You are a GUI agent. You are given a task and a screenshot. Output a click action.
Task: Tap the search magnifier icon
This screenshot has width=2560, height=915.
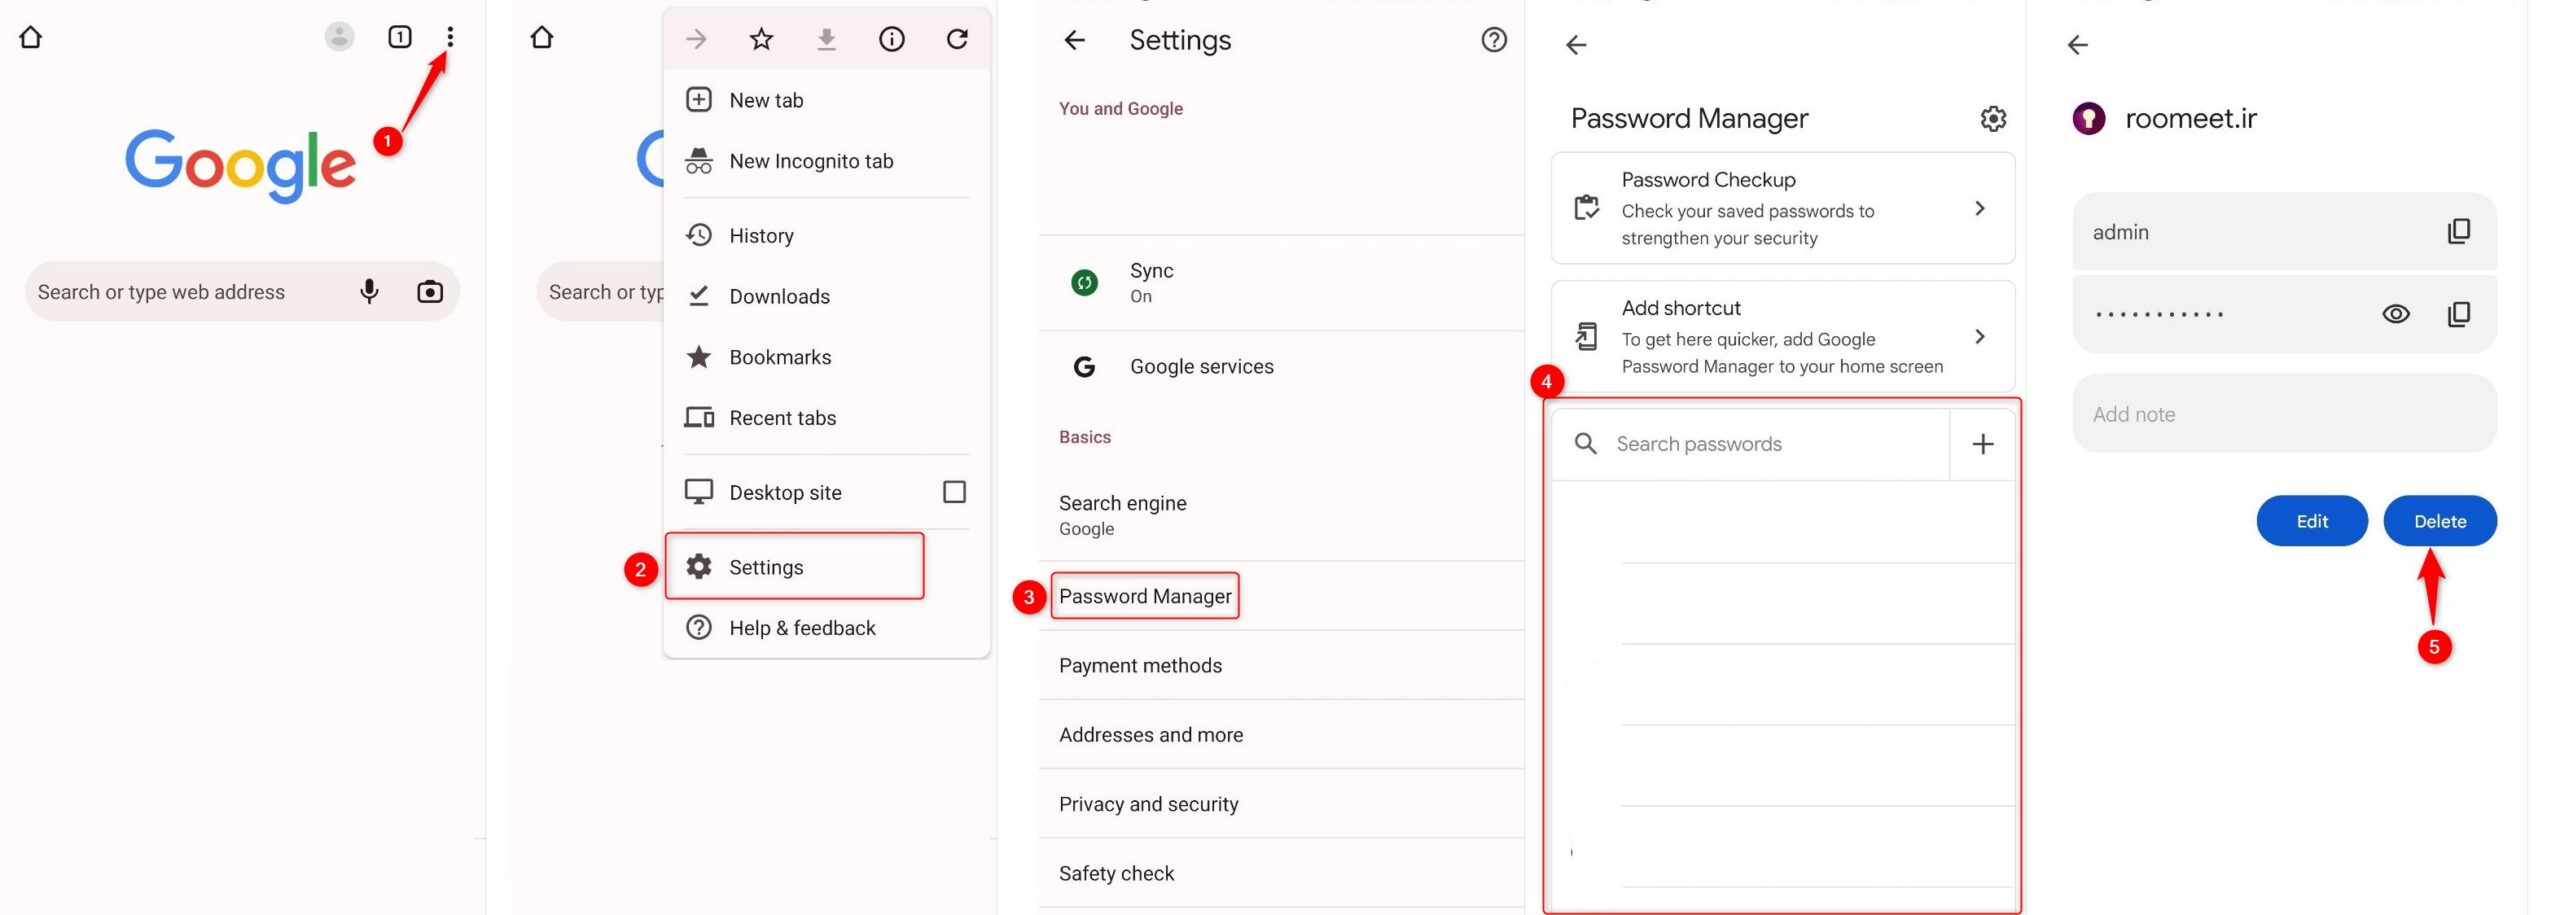[x=1585, y=443]
